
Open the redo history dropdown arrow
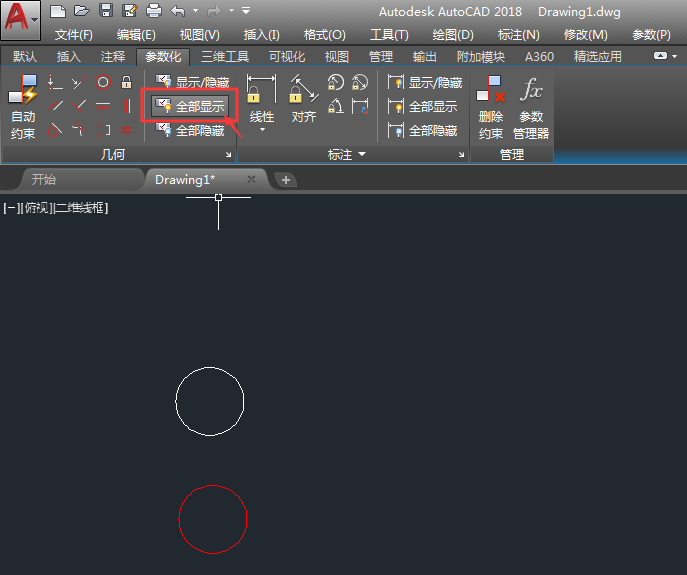coord(231,11)
